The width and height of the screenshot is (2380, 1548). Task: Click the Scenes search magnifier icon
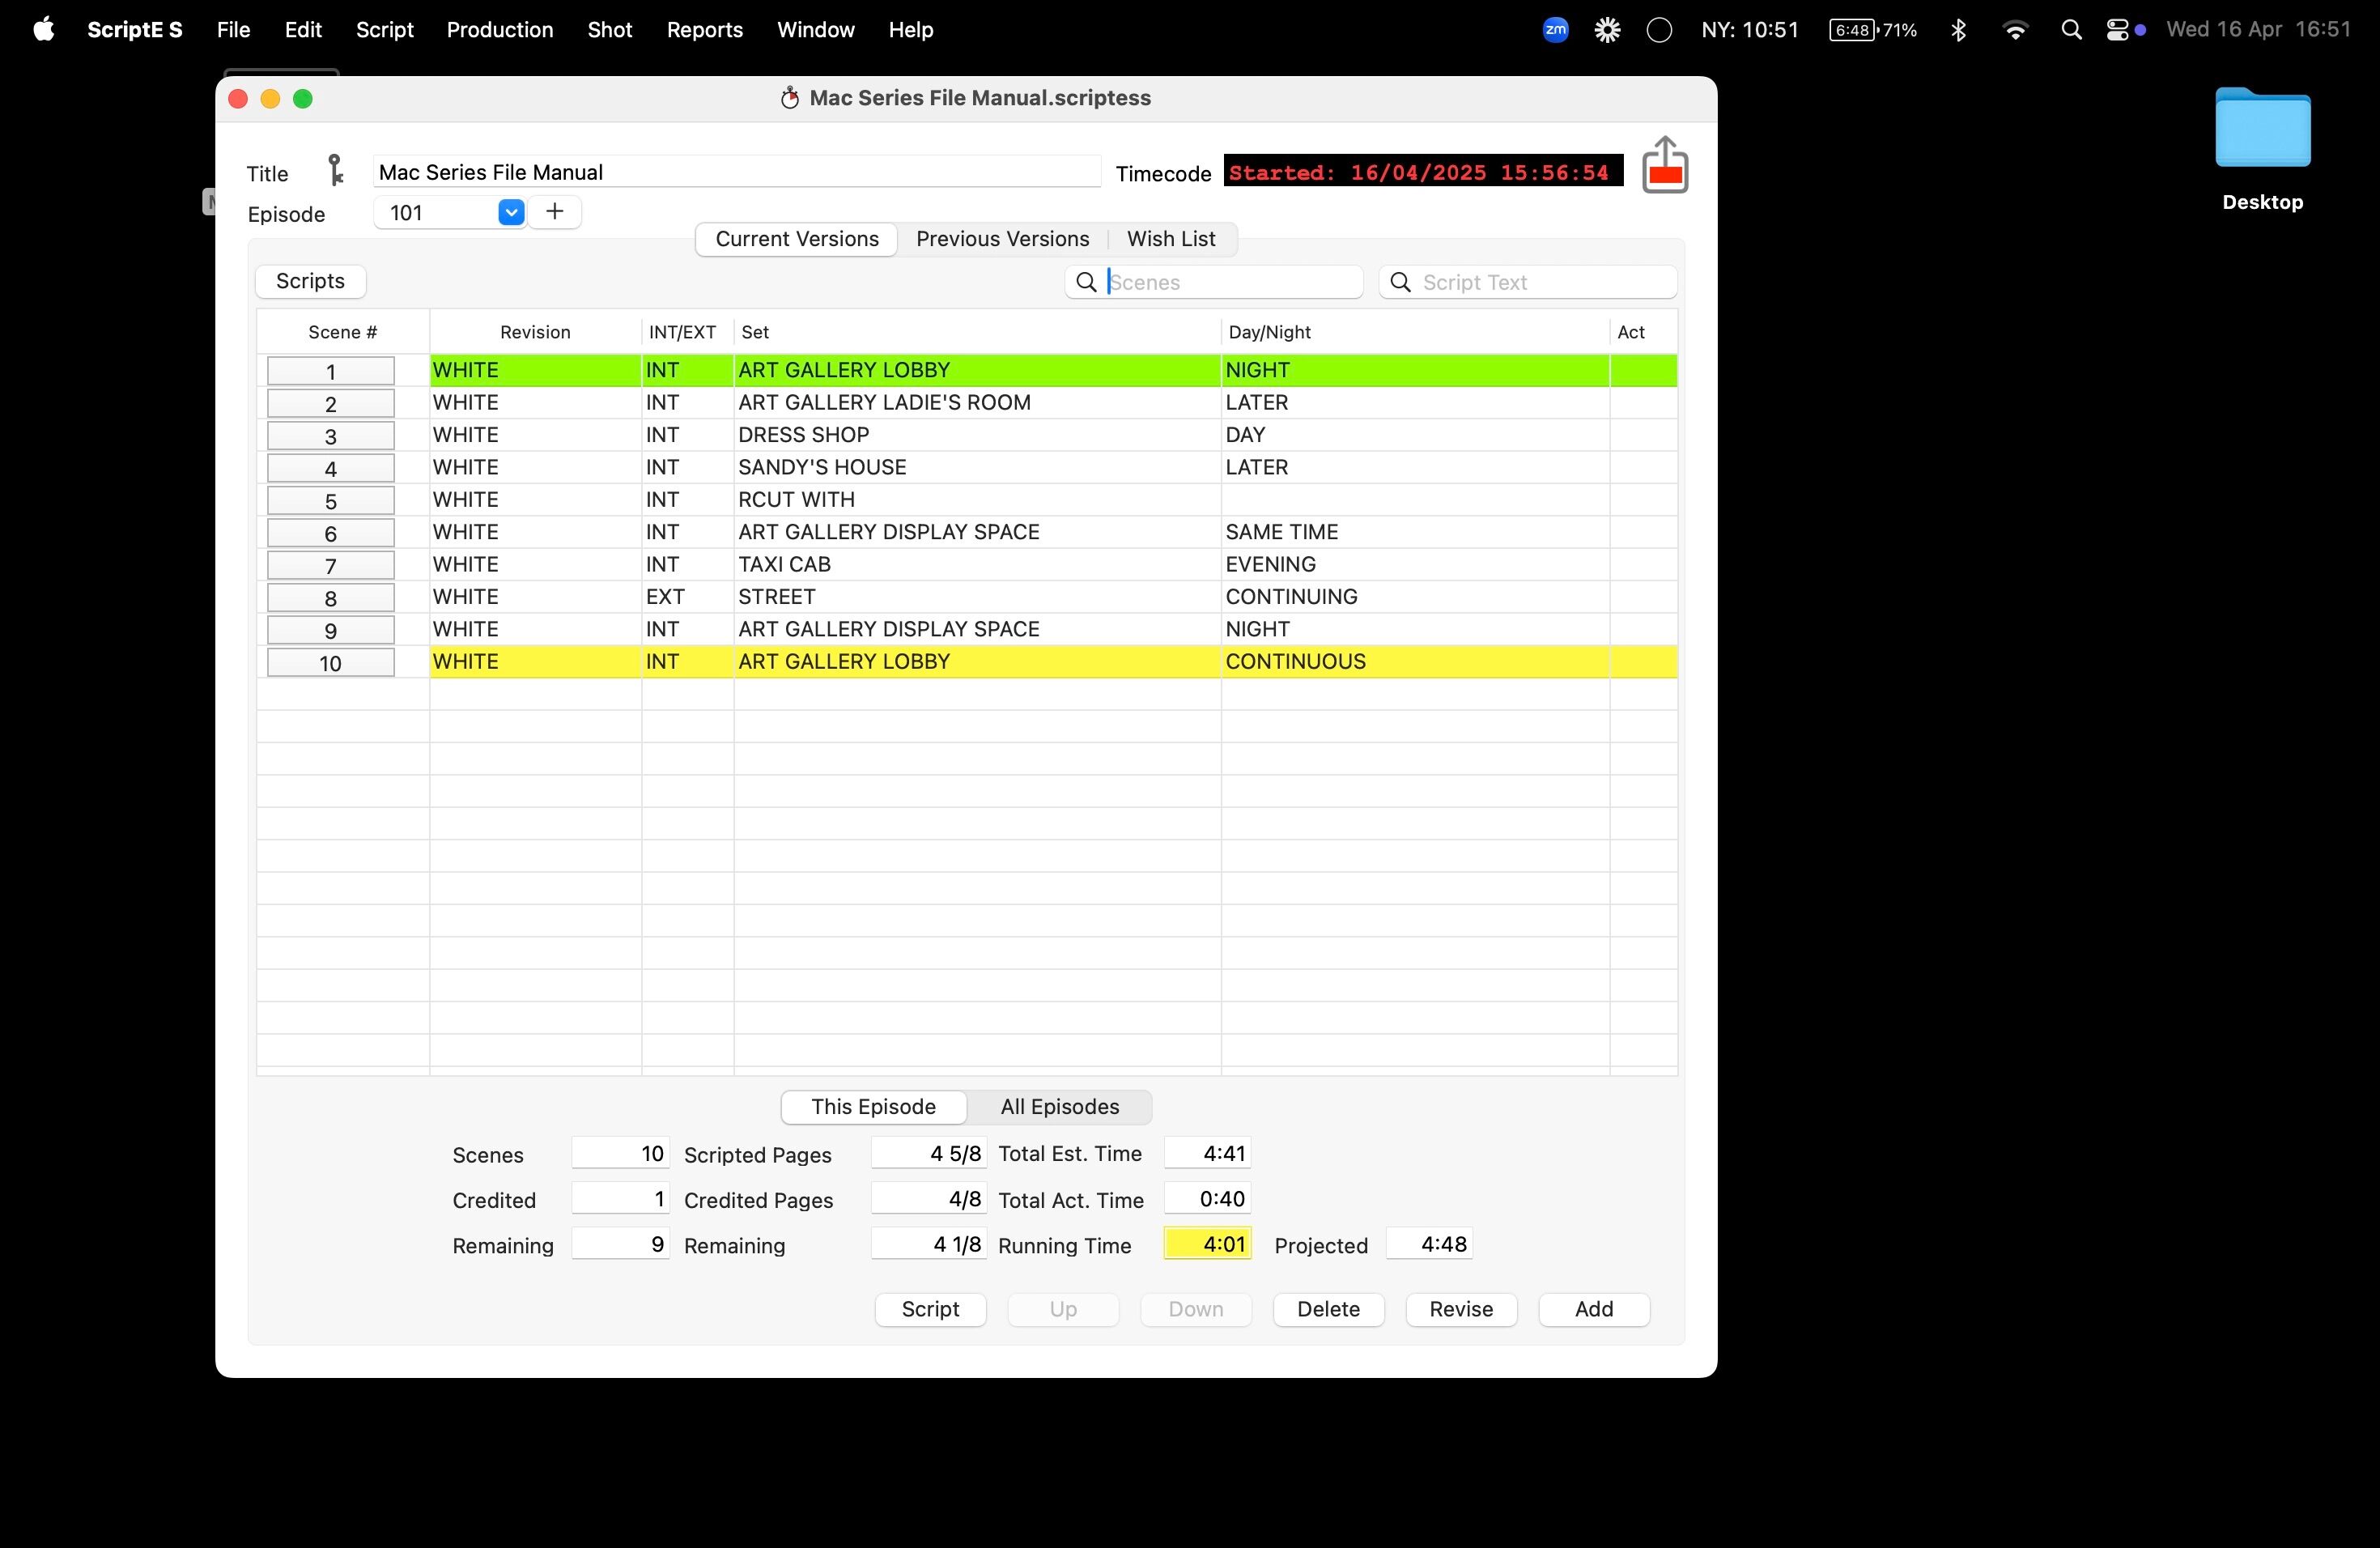(1086, 282)
